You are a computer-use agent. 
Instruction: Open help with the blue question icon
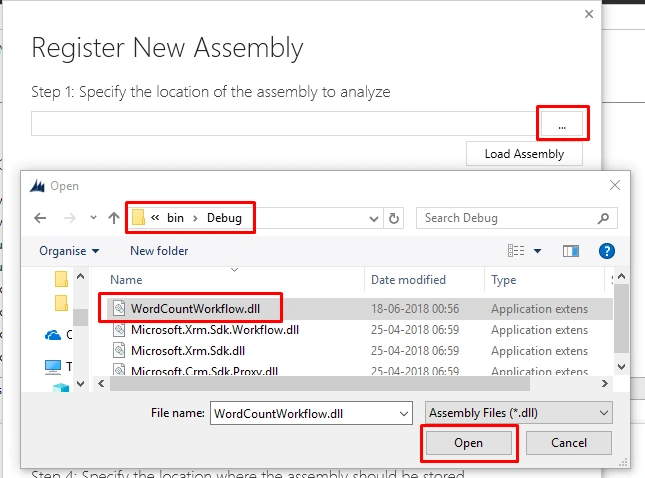tap(607, 251)
